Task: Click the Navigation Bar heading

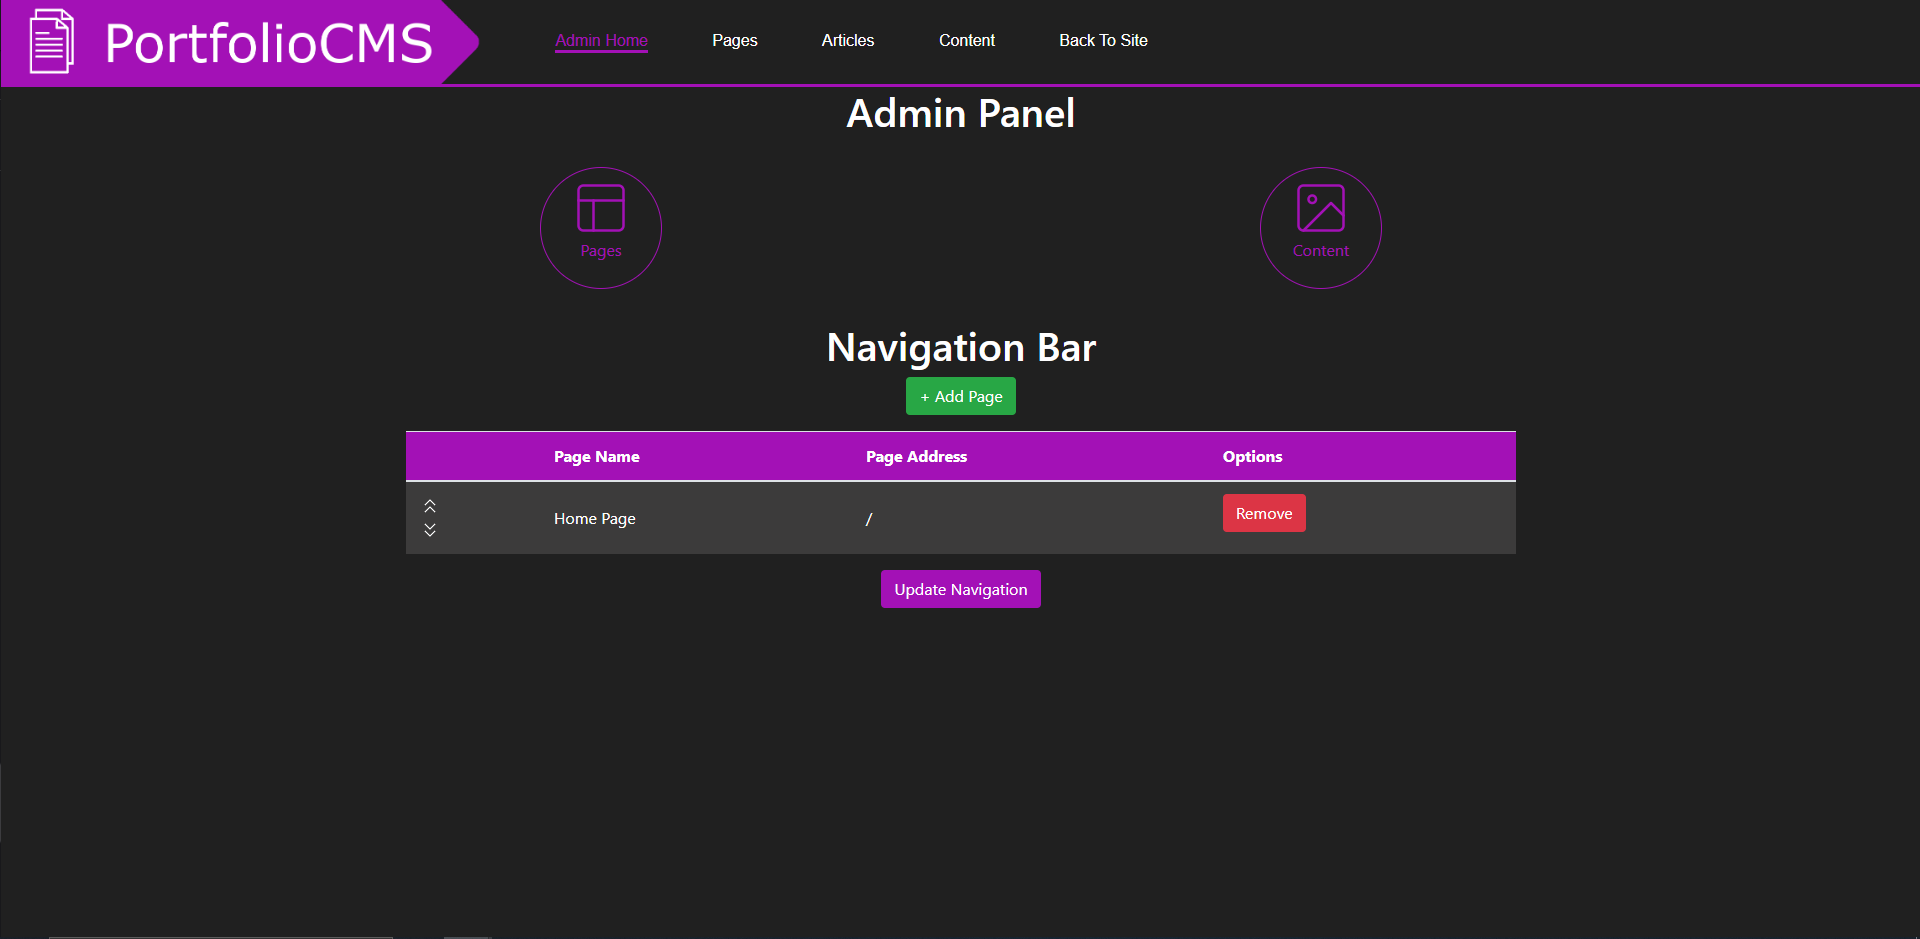Action: coord(961,348)
